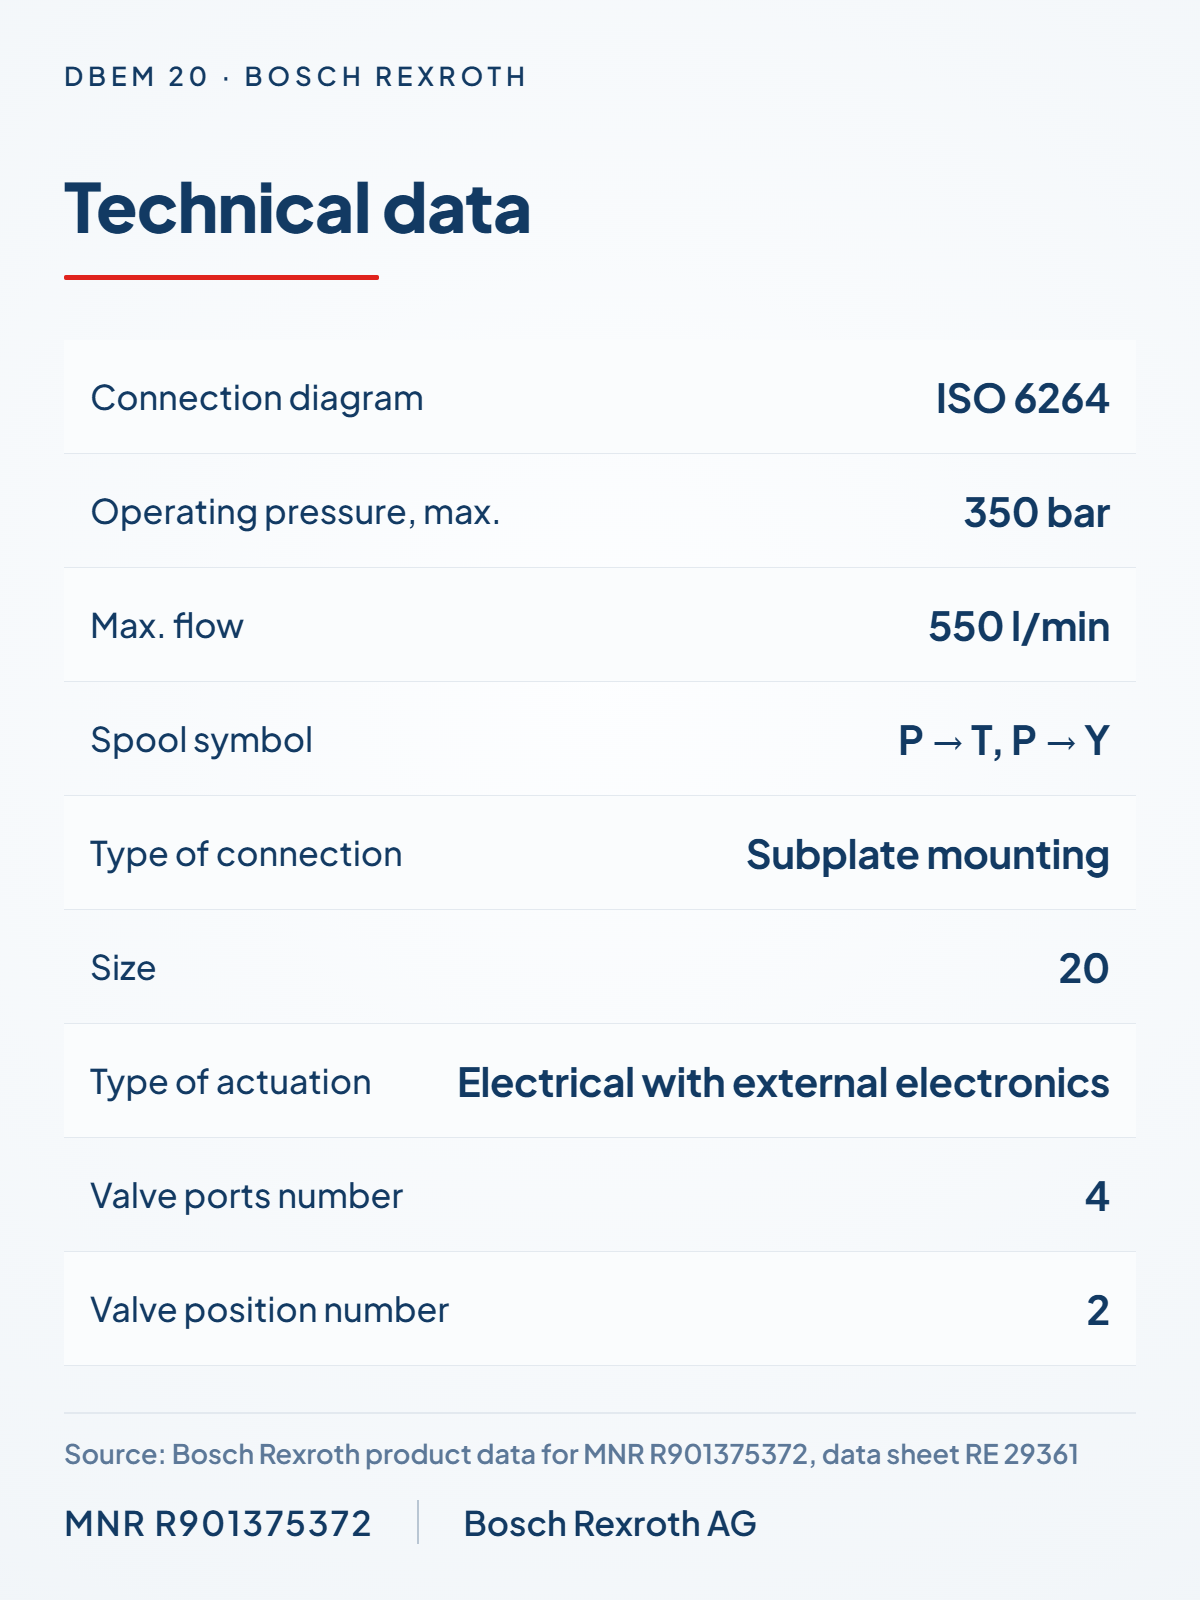
Task: Click the Source data sheet RE 29361 note
Action: pyautogui.click(x=572, y=1454)
